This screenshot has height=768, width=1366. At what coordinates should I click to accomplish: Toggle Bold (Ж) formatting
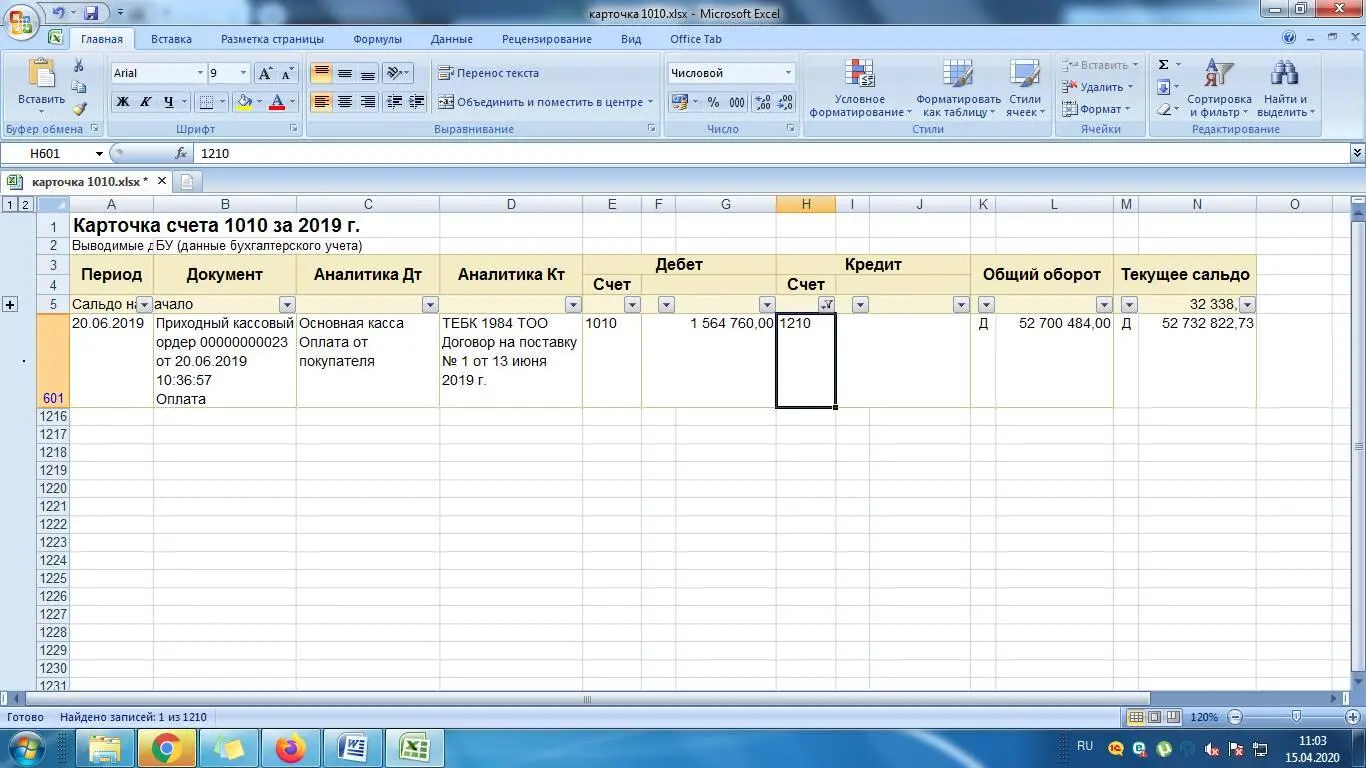[122, 102]
